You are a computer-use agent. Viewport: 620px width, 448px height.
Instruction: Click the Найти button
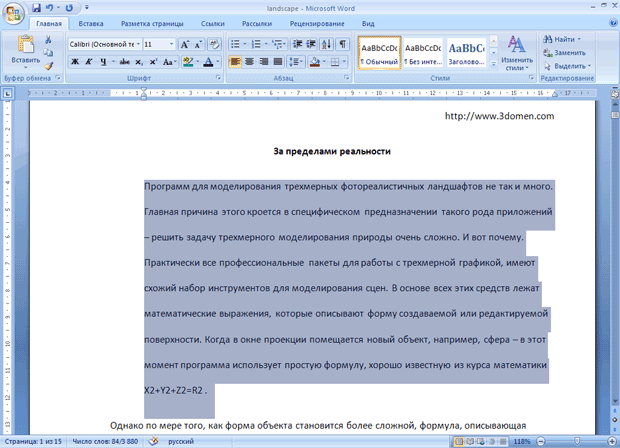pos(562,39)
